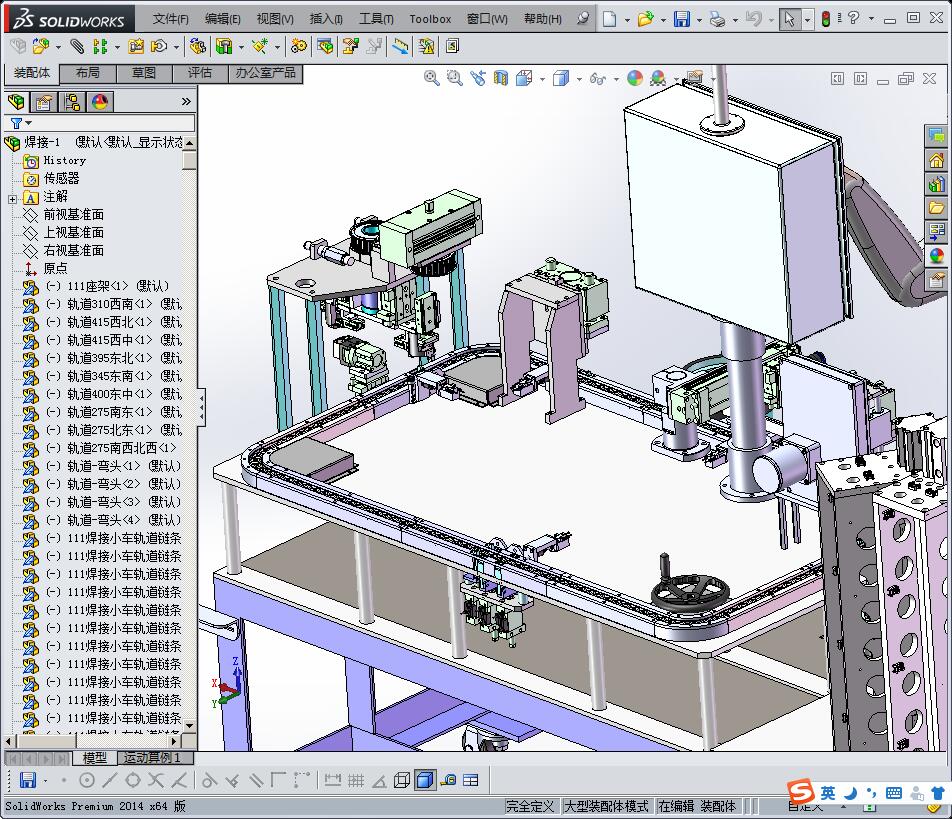Open the PropertyManager panel tab
Image resolution: width=952 pixels, height=819 pixels.
pos(44,102)
